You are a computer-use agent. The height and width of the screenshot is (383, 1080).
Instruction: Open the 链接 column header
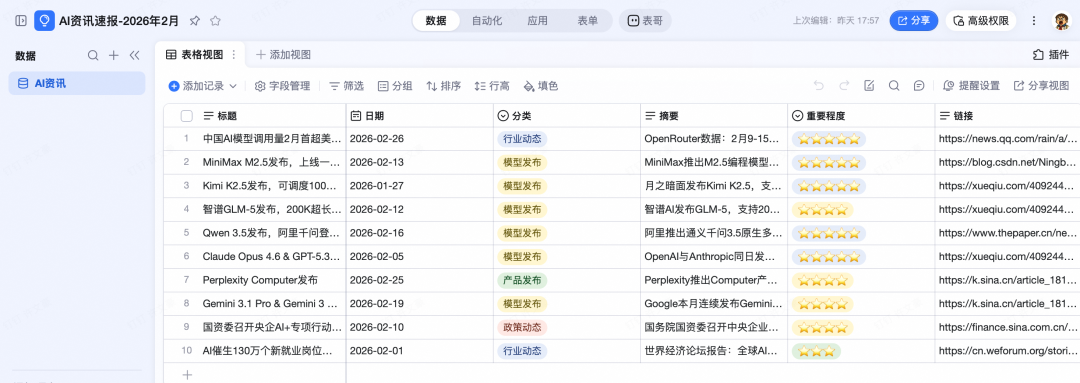click(1007, 116)
